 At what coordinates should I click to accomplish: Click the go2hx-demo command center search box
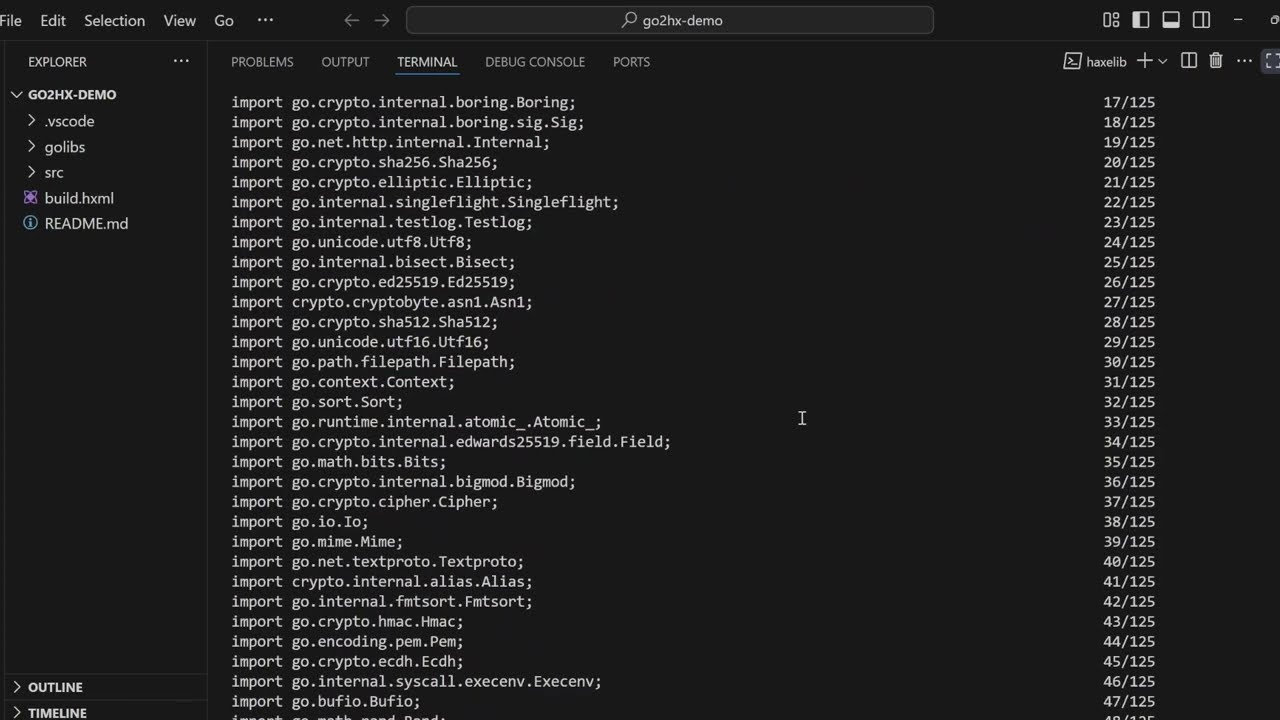tap(670, 20)
